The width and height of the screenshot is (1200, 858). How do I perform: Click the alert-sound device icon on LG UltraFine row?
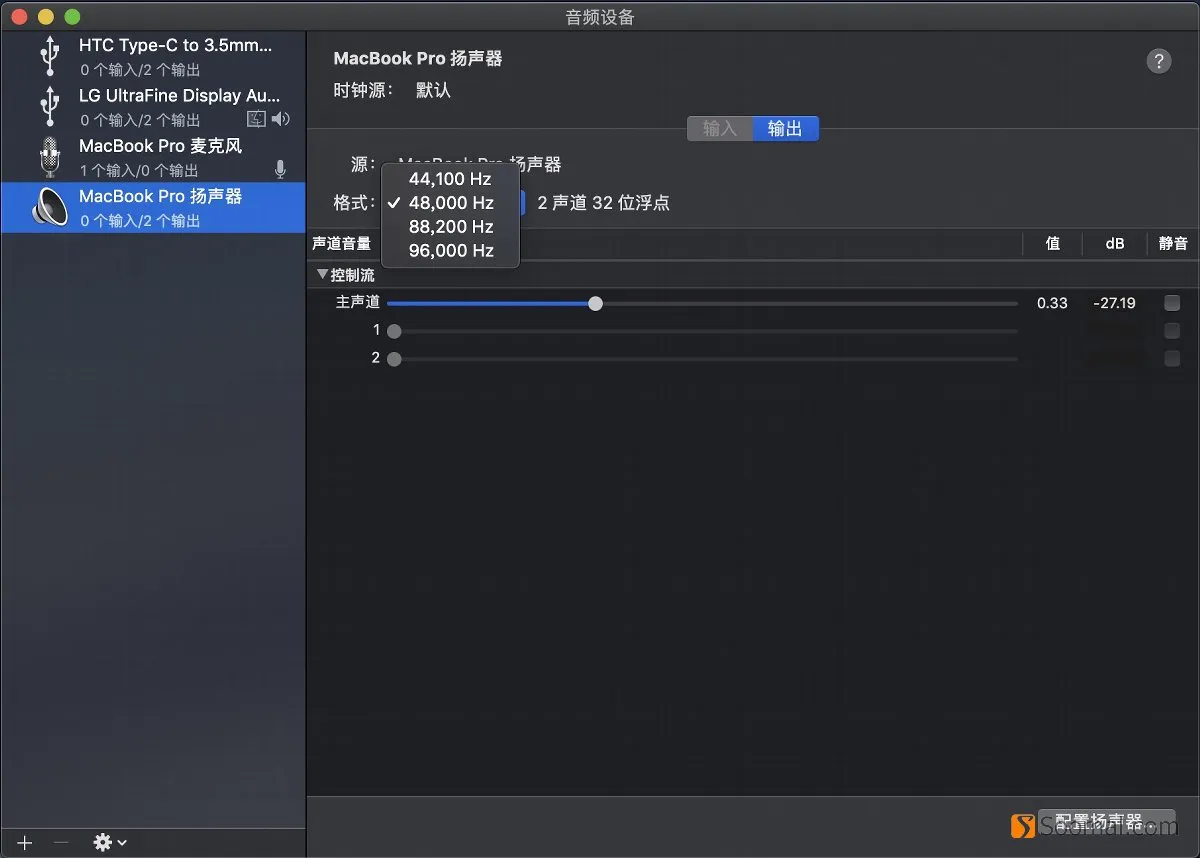point(256,119)
